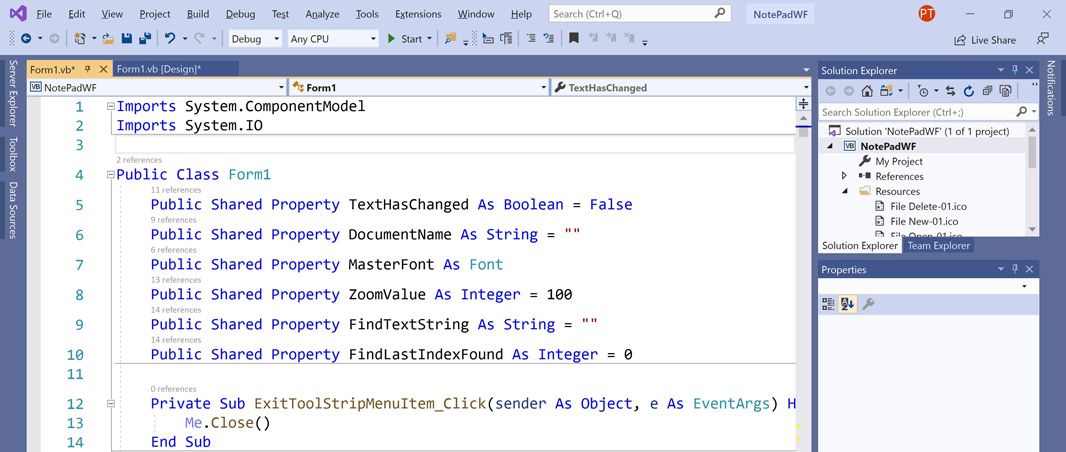
Task: Open the Live Share feedback icon
Action: (1042, 39)
